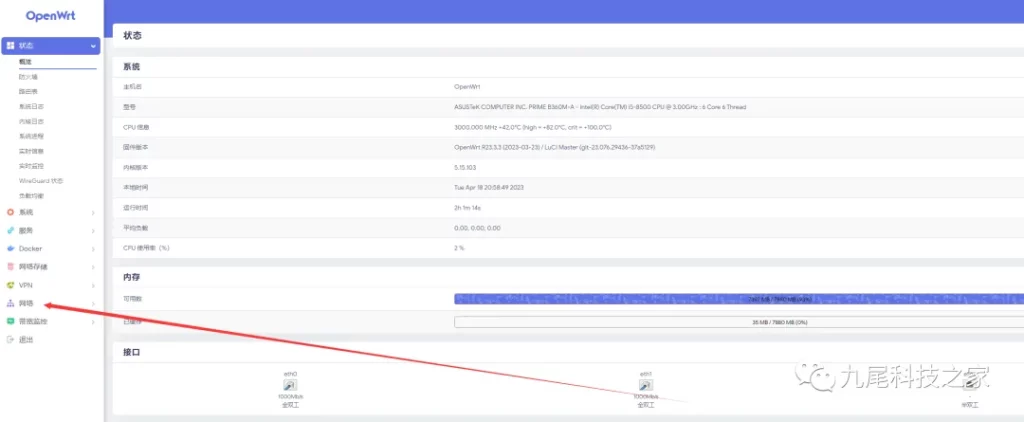The width and height of the screenshot is (1024, 422).
Task: Expand the VPN menu arrow
Action: (93, 285)
